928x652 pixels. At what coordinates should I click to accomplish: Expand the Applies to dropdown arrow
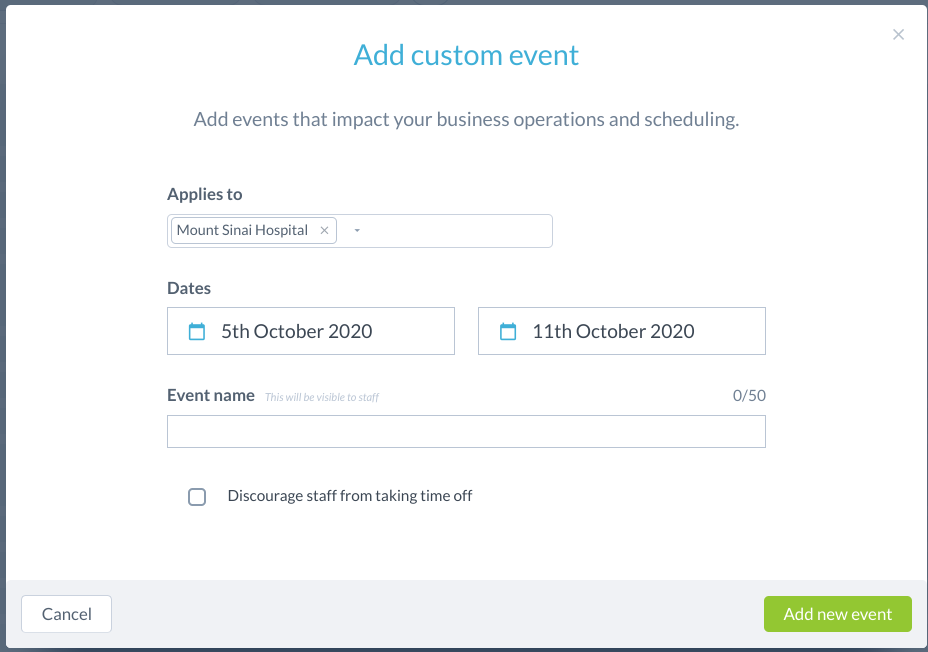point(357,231)
